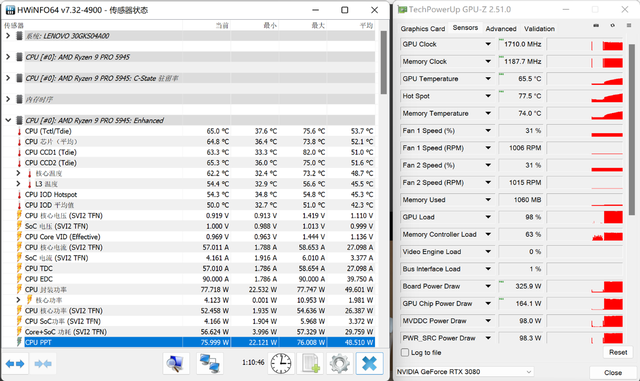Click the blue X close sensors icon
Viewport: 640px width, 381px height.
click(x=369, y=363)
